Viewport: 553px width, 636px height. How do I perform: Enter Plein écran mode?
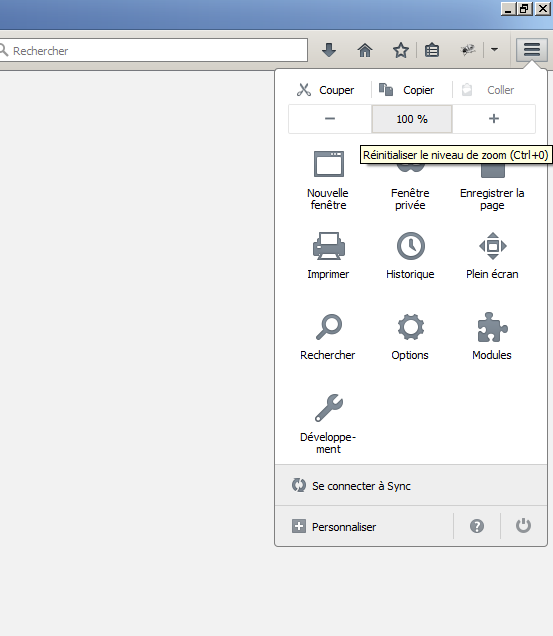pos(492,256)
